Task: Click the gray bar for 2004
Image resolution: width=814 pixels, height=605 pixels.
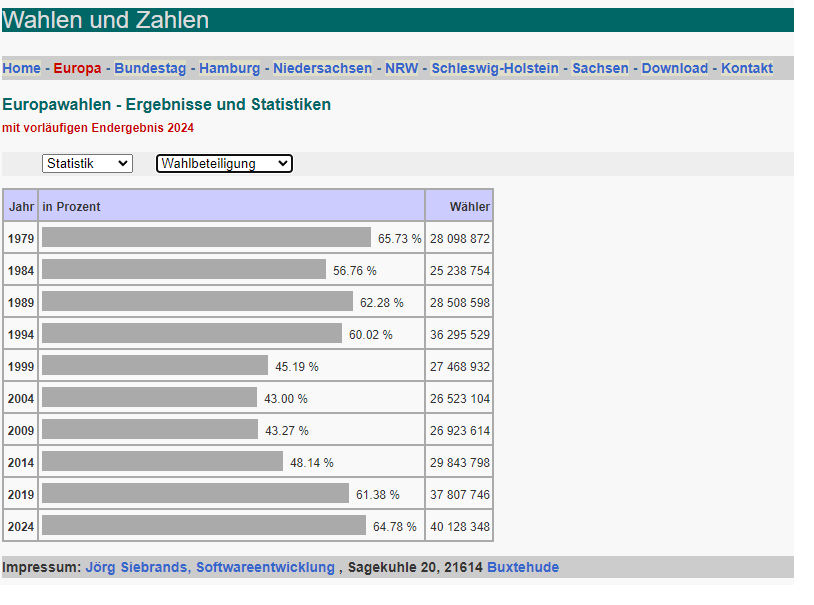Action: point(150,397)
